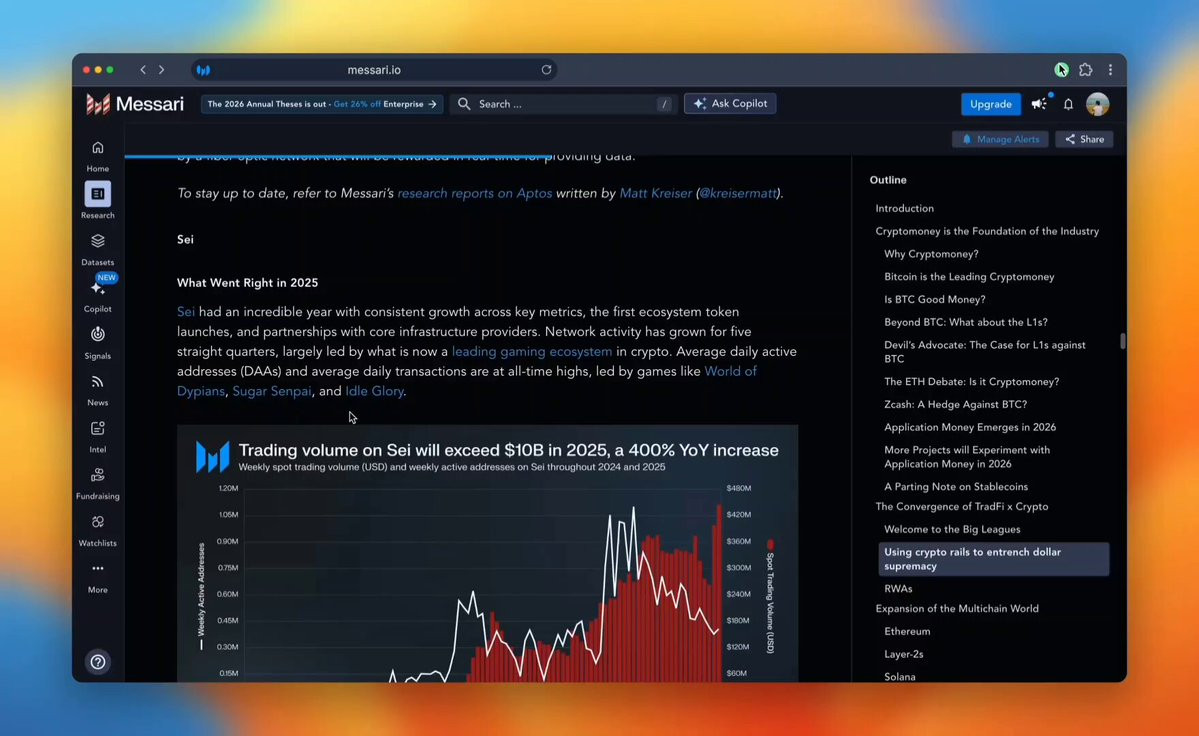Click the messari.io address bar
Image resolution: width=1199 pixels, height=736 pixels.
374,70
